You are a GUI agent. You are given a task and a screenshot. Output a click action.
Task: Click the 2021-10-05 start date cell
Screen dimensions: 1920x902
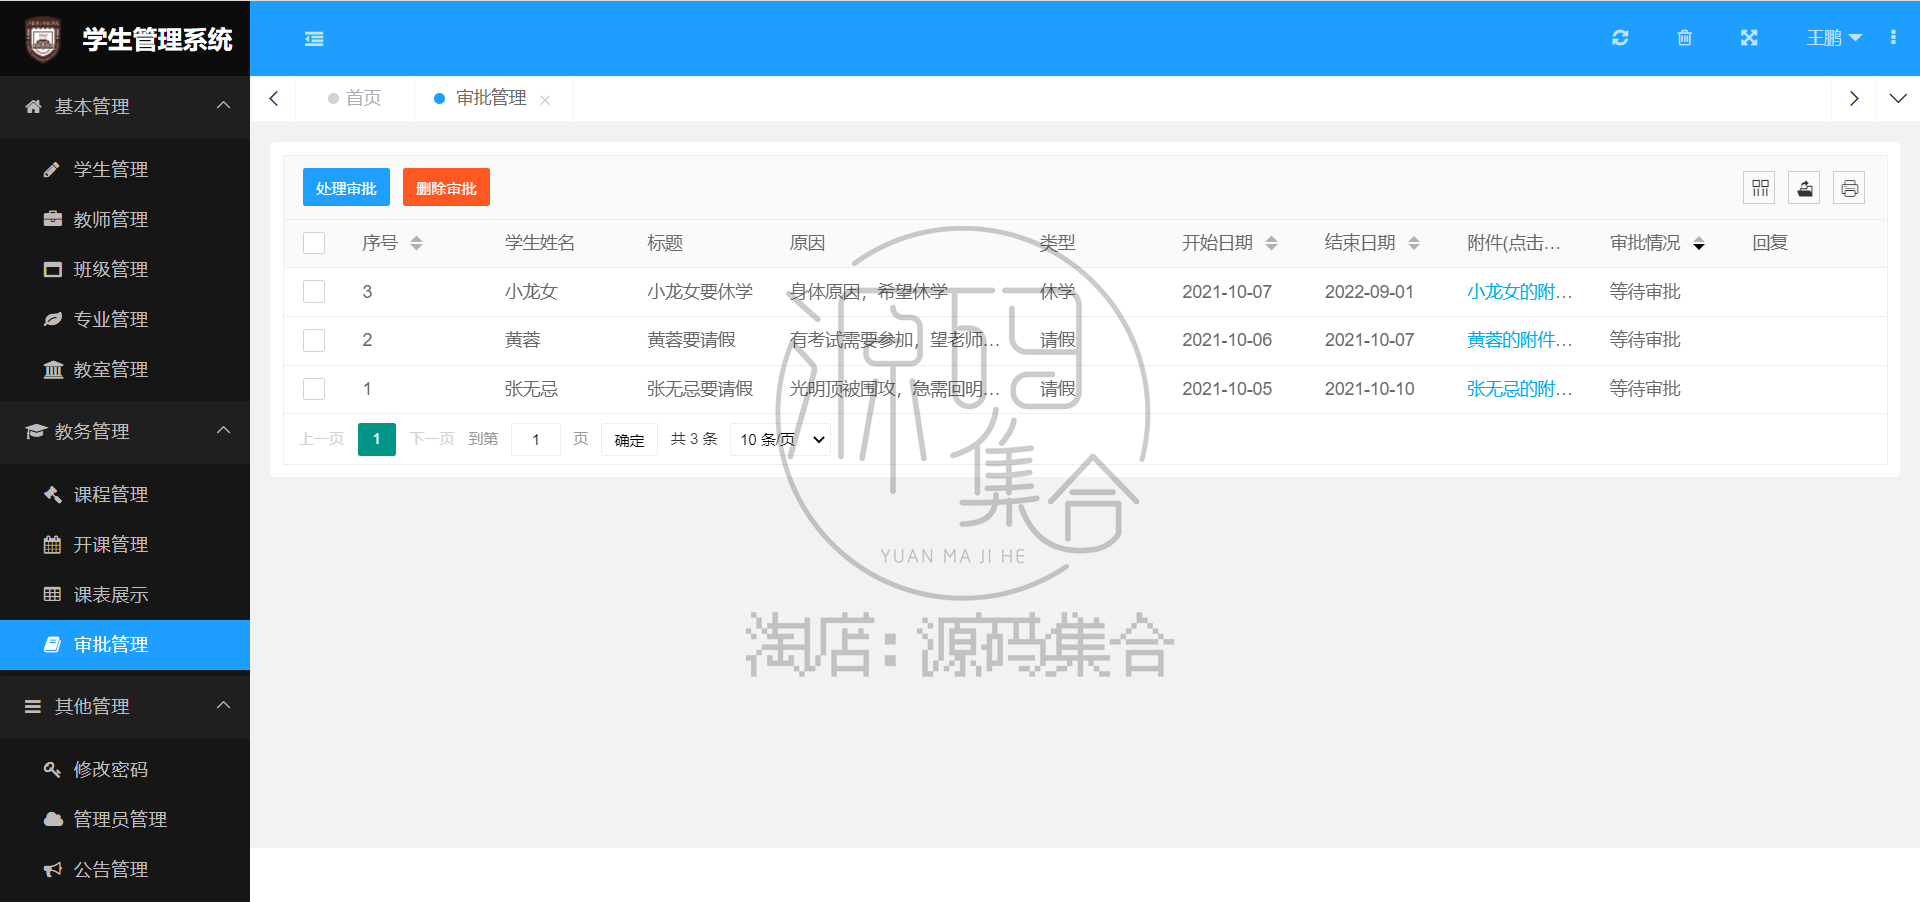pos(1227,389)
